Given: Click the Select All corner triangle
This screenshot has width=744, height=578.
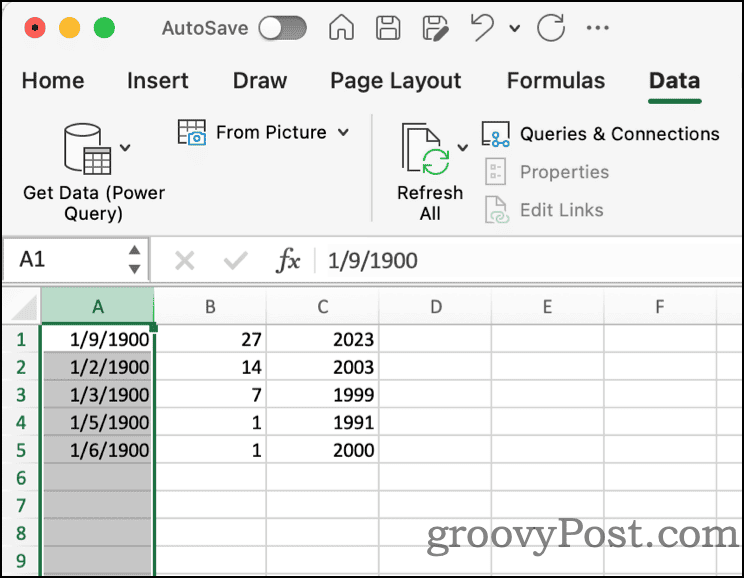Looking at the screenshot, I should point(22,307).
